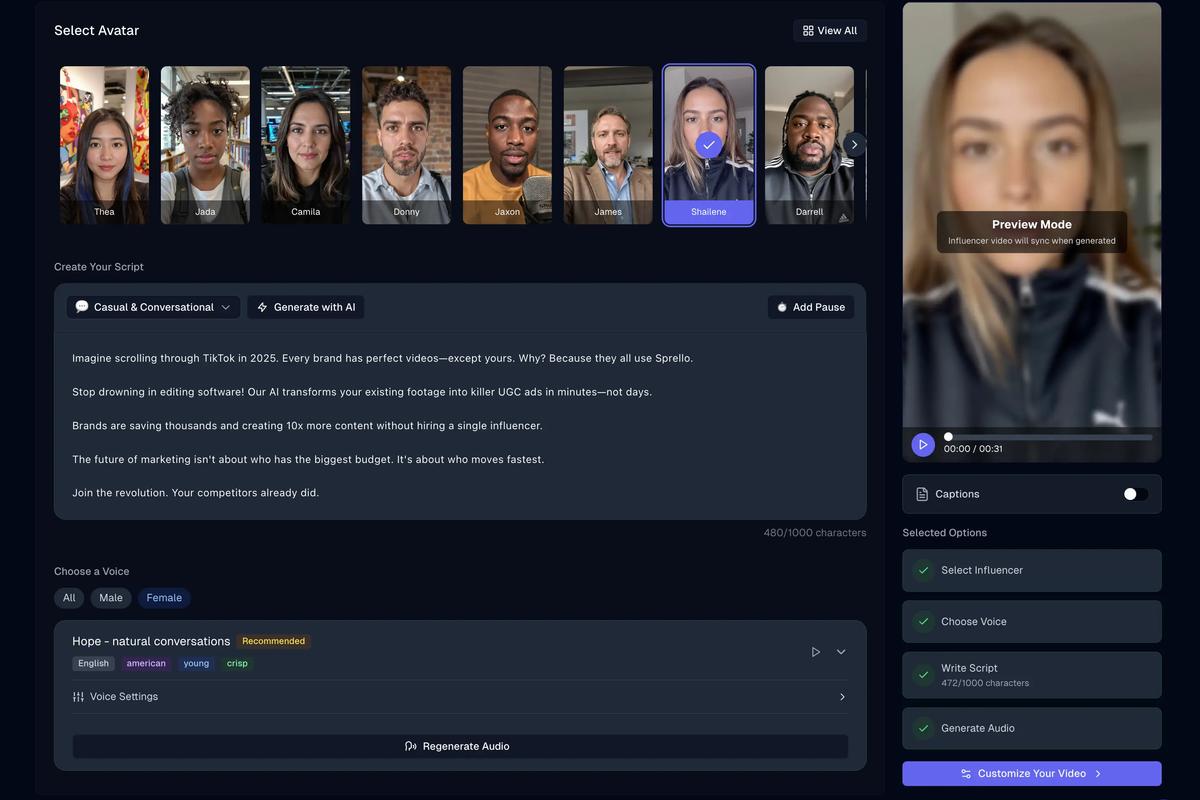This screenshot has height=800, width=1200.
Task: Click inside the script text area
Action: point(460,425)
